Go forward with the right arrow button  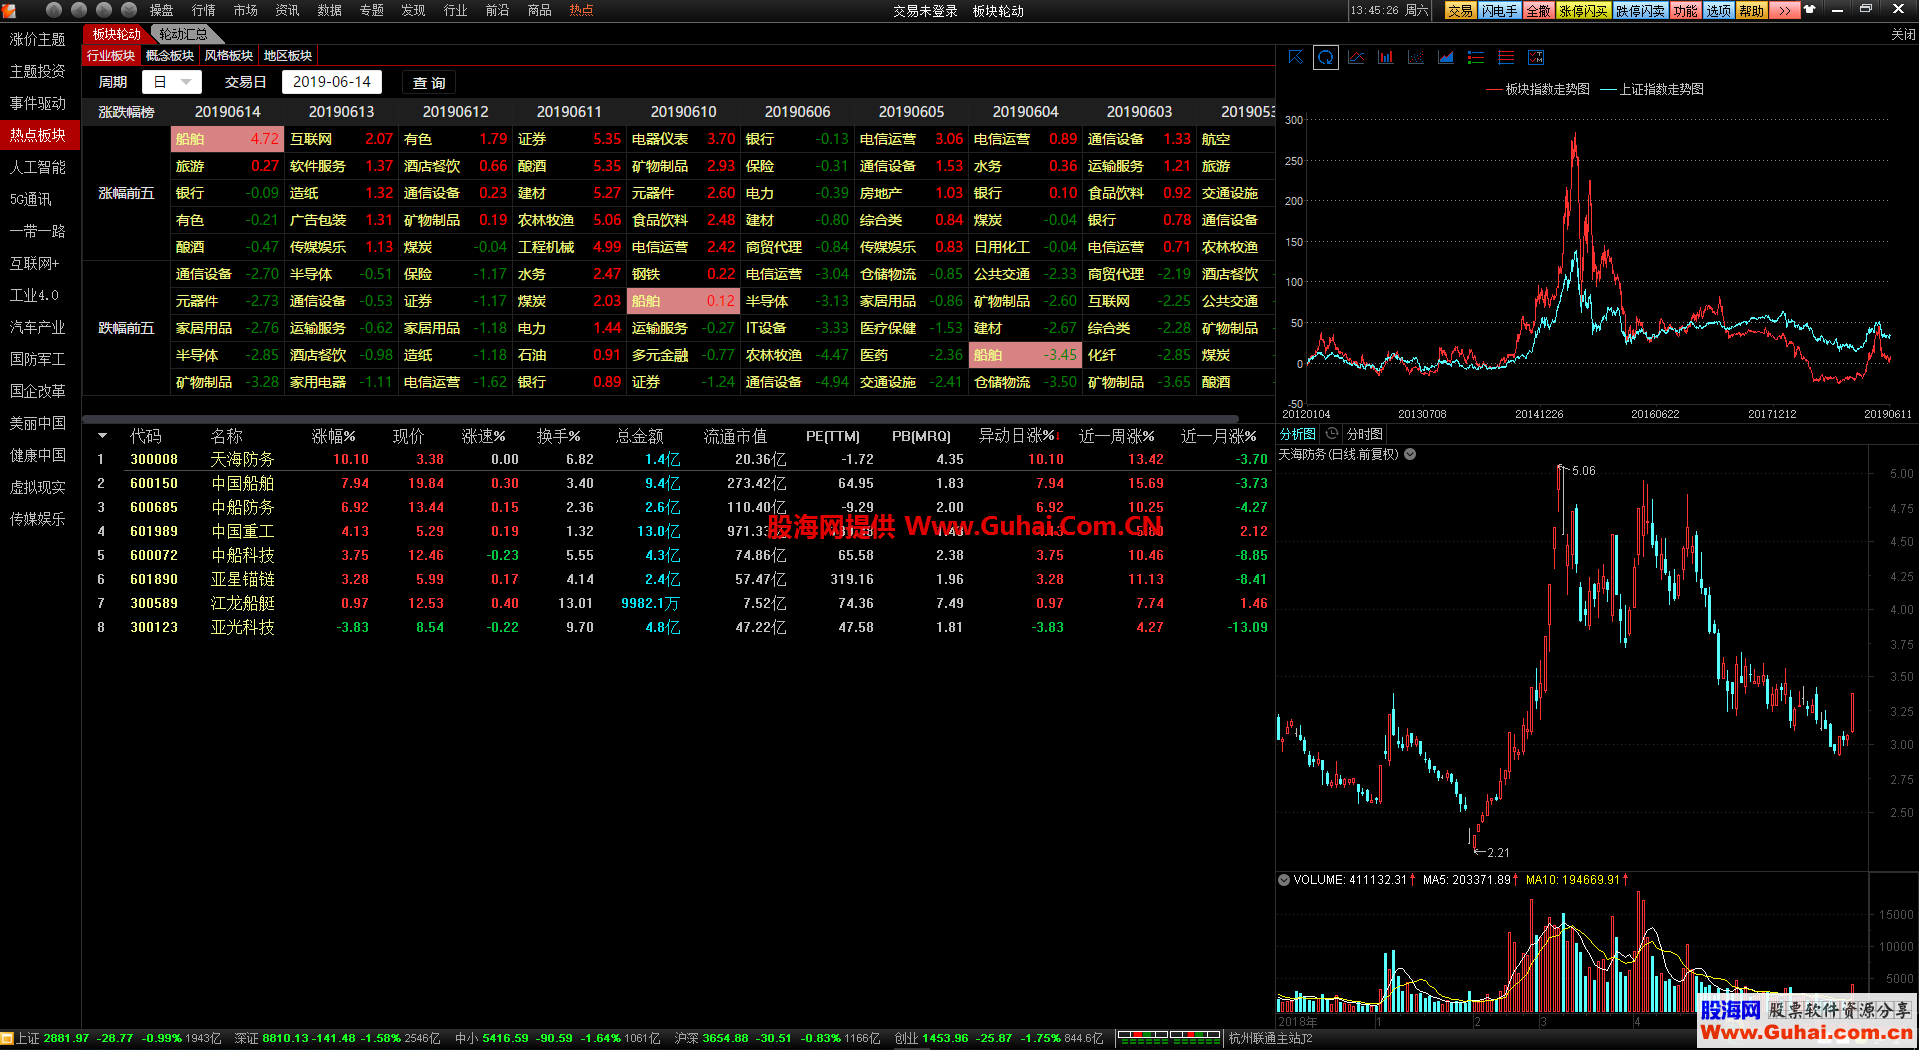tap(104, 10)
